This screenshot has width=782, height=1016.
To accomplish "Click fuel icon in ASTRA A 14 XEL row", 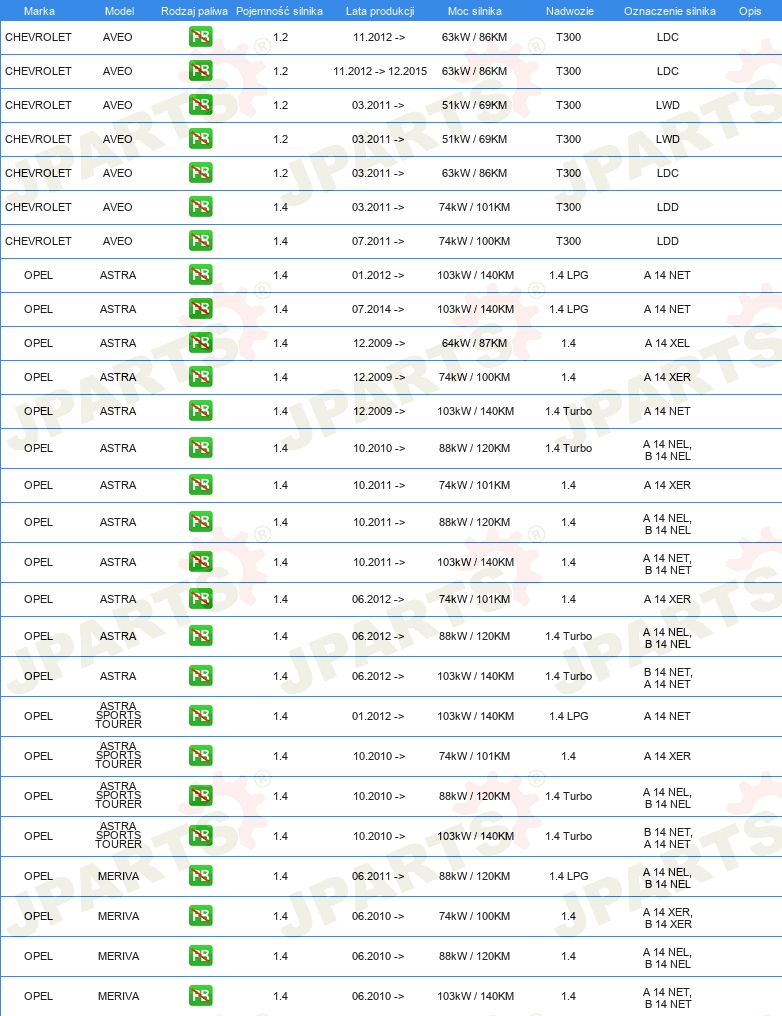I will tap(201, 343).
